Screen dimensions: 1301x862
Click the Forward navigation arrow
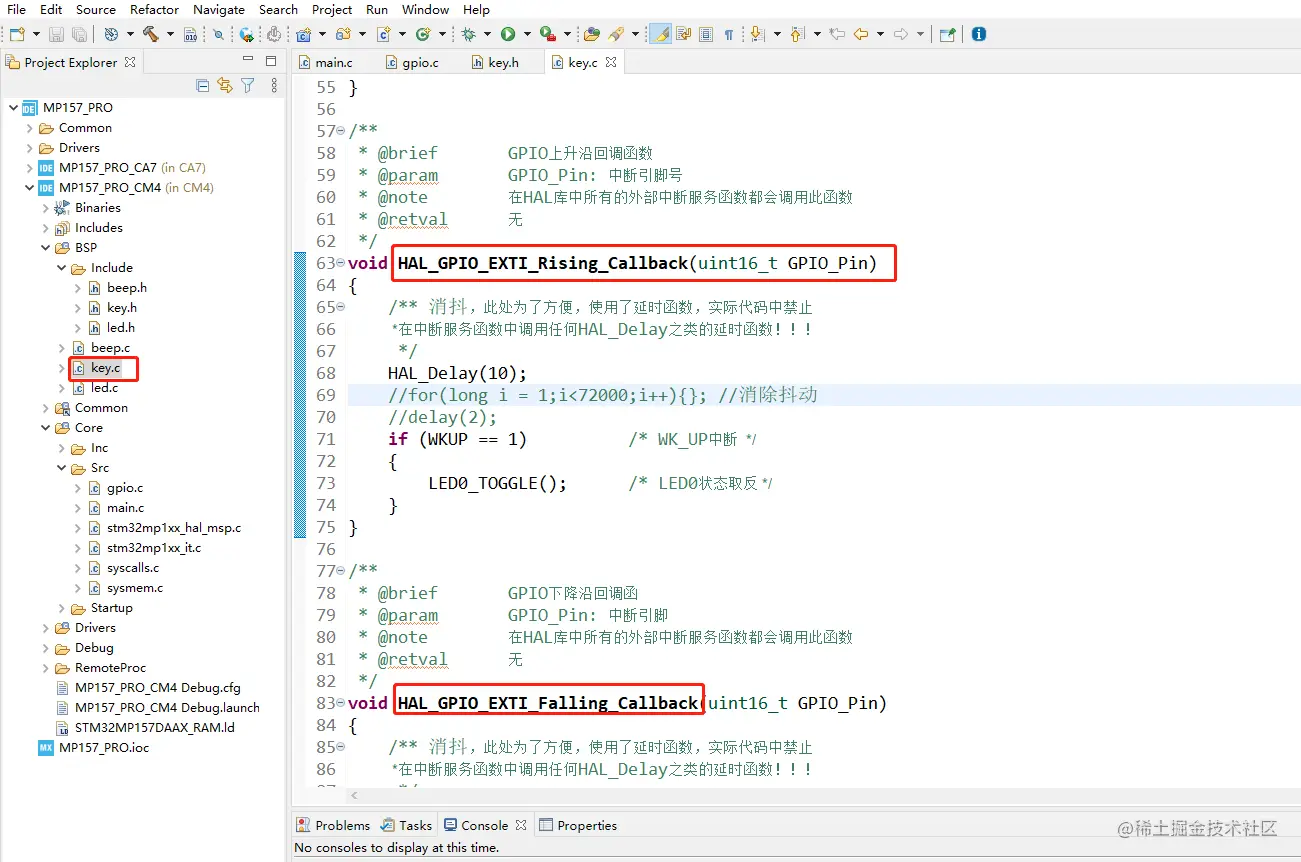coord(901,34)
